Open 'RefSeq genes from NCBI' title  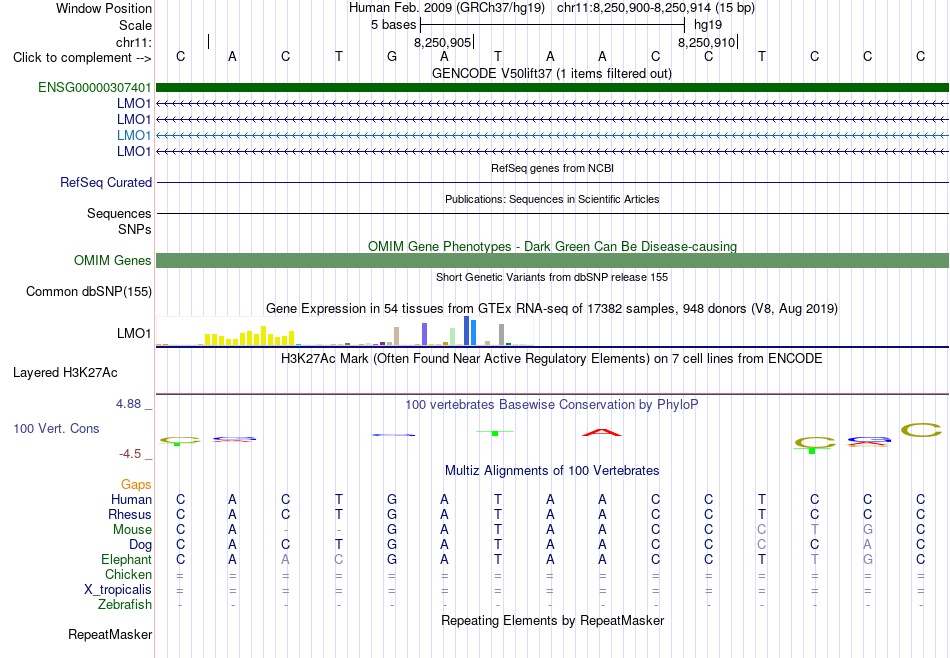(x=552, y=168)
